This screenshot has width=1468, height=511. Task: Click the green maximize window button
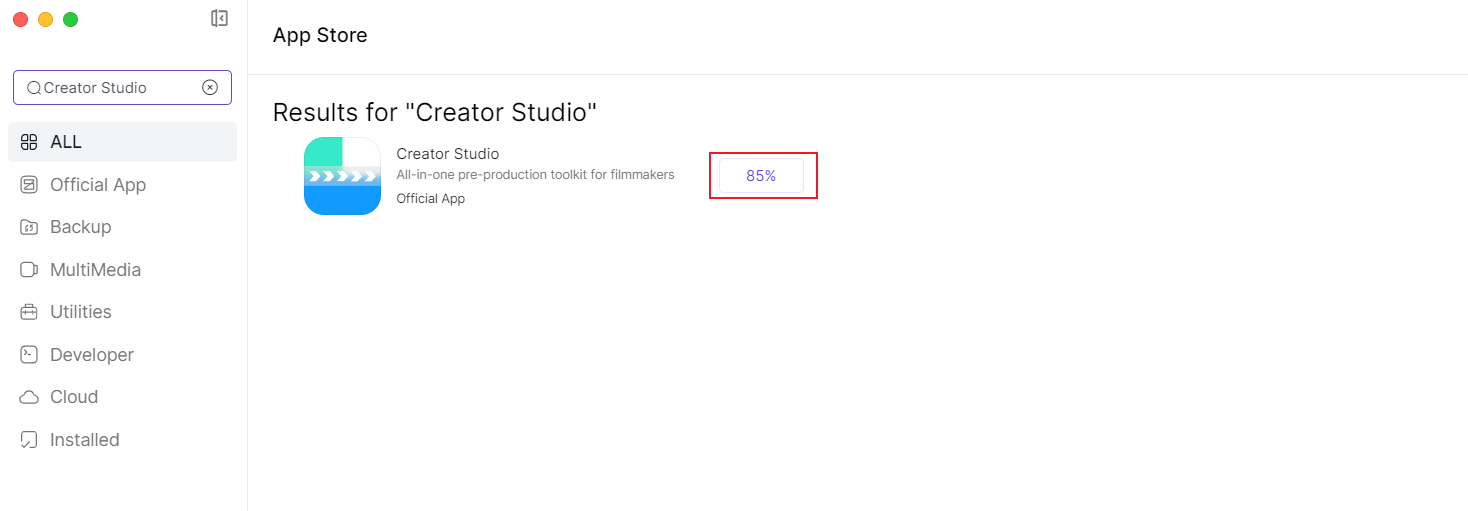click(x=70, y=19)
